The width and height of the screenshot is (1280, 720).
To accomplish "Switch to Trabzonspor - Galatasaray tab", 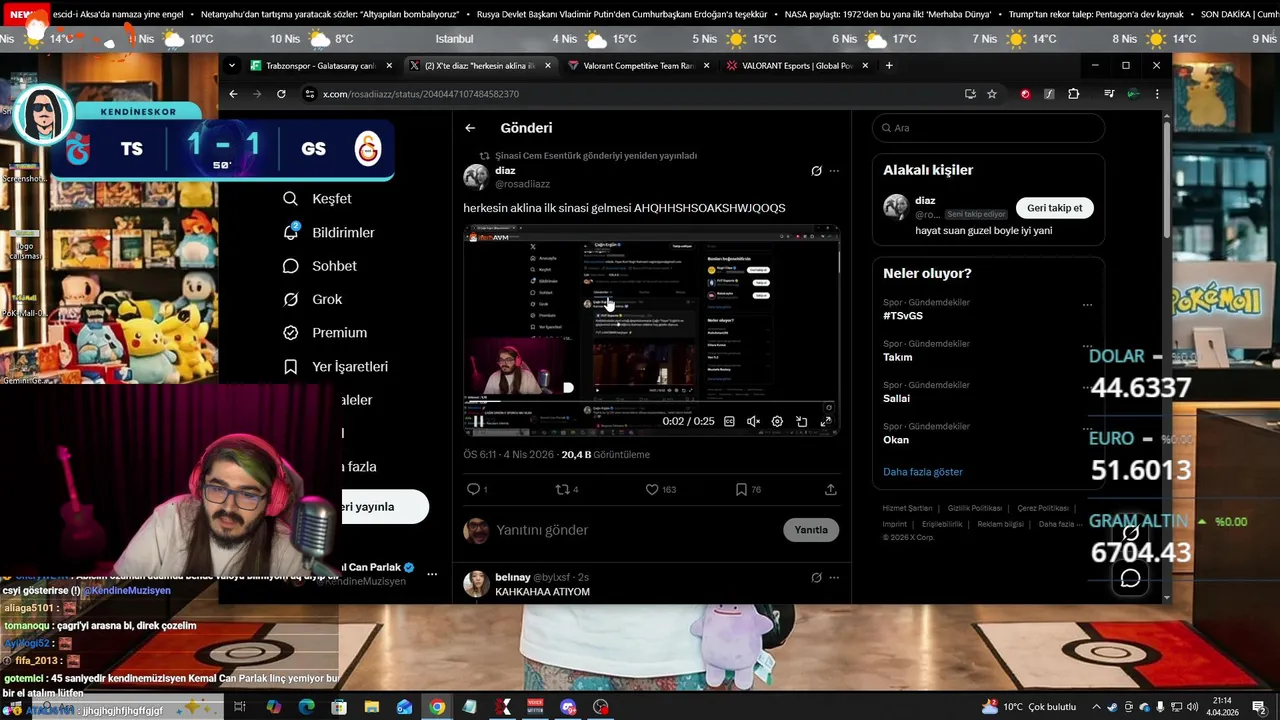I will (320, 66).
